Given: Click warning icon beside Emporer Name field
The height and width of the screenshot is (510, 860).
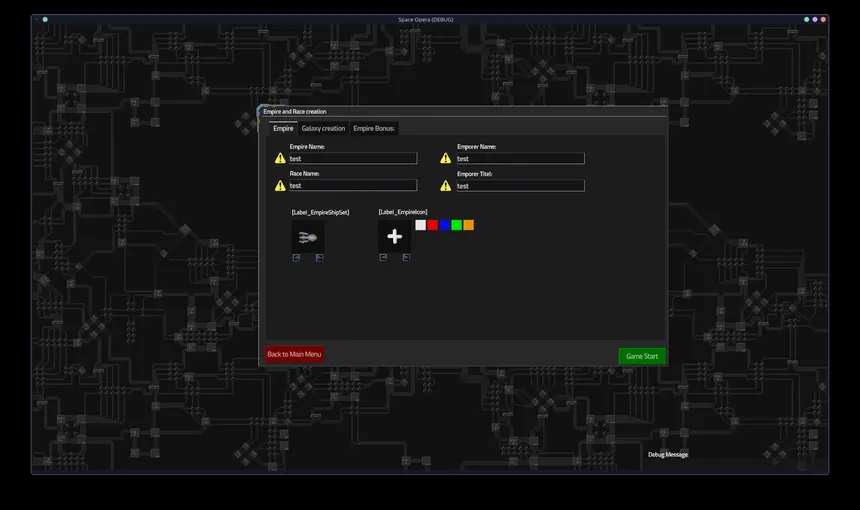Looking at the screenshot, I should (445, 158).
